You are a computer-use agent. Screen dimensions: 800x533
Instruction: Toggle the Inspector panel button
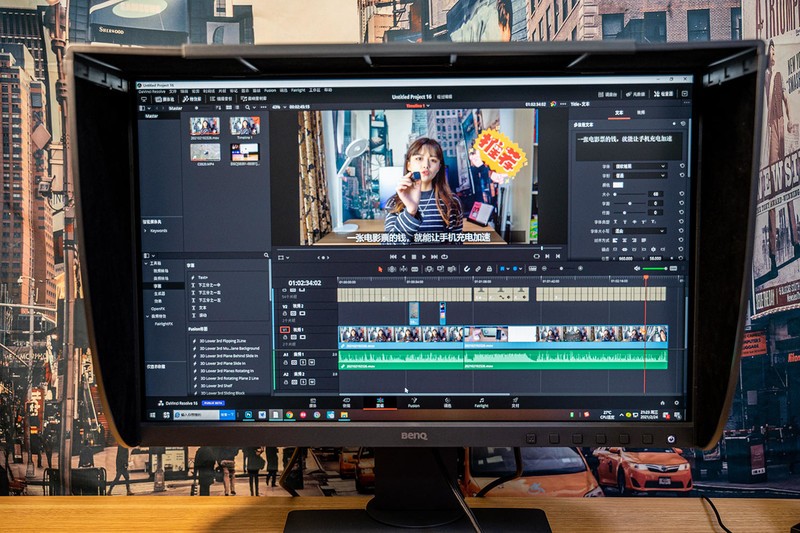pos(664,94)
